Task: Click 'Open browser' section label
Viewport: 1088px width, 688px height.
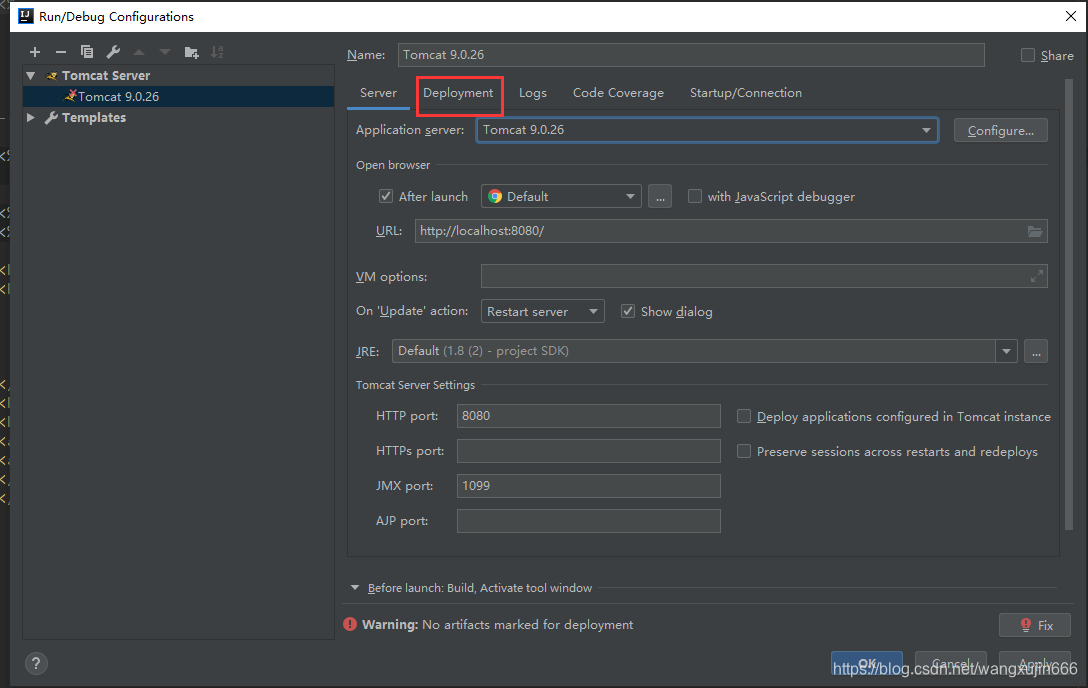Action: (393, 165)
